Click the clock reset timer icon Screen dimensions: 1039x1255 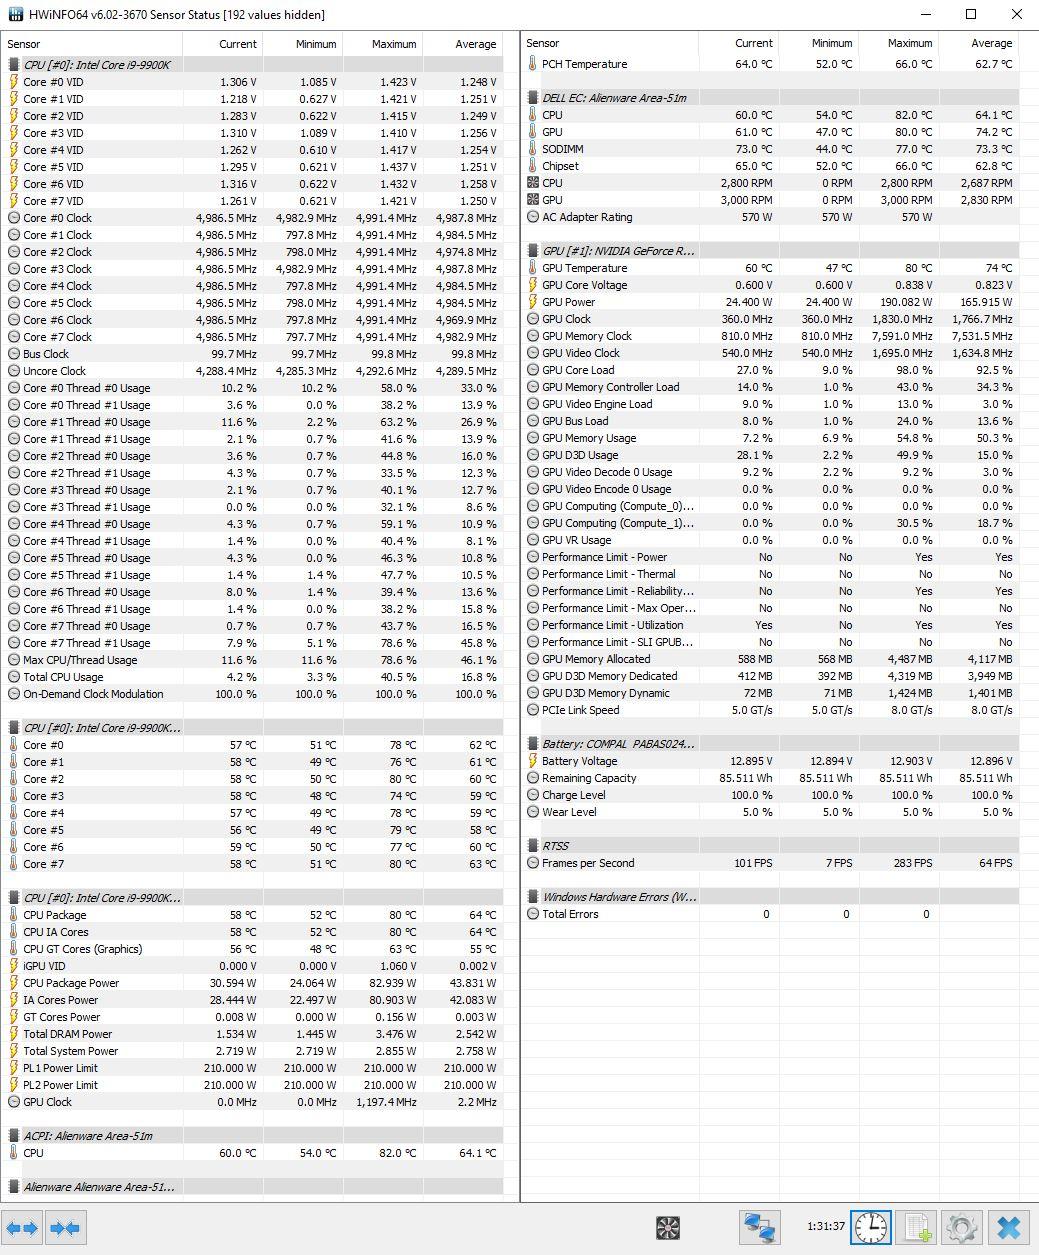(x=871, y=1227)
